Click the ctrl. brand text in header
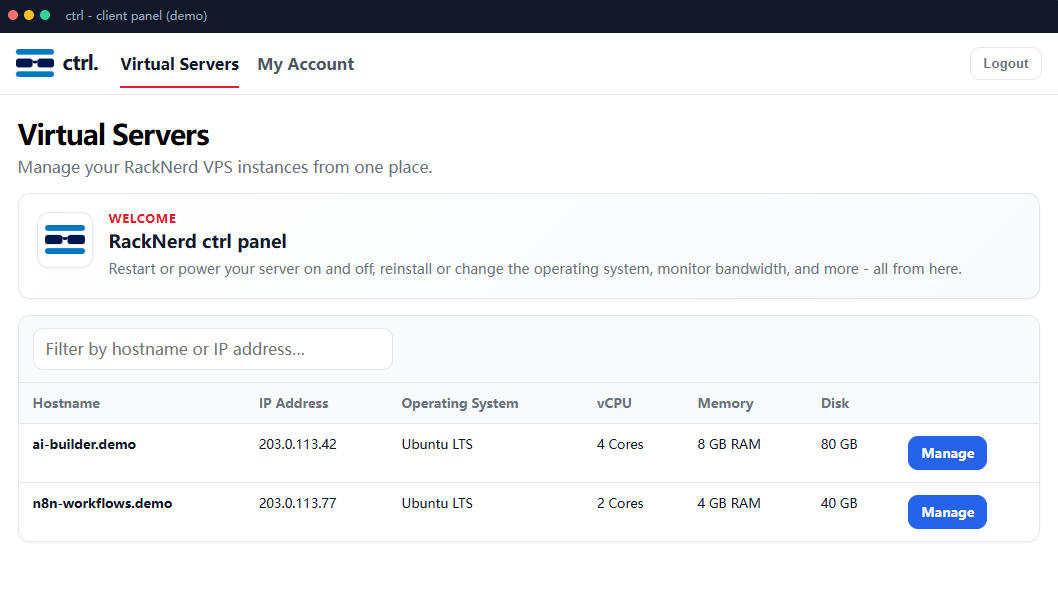Viewport: 1058px width, 607px height. click(x=80, y=63)
